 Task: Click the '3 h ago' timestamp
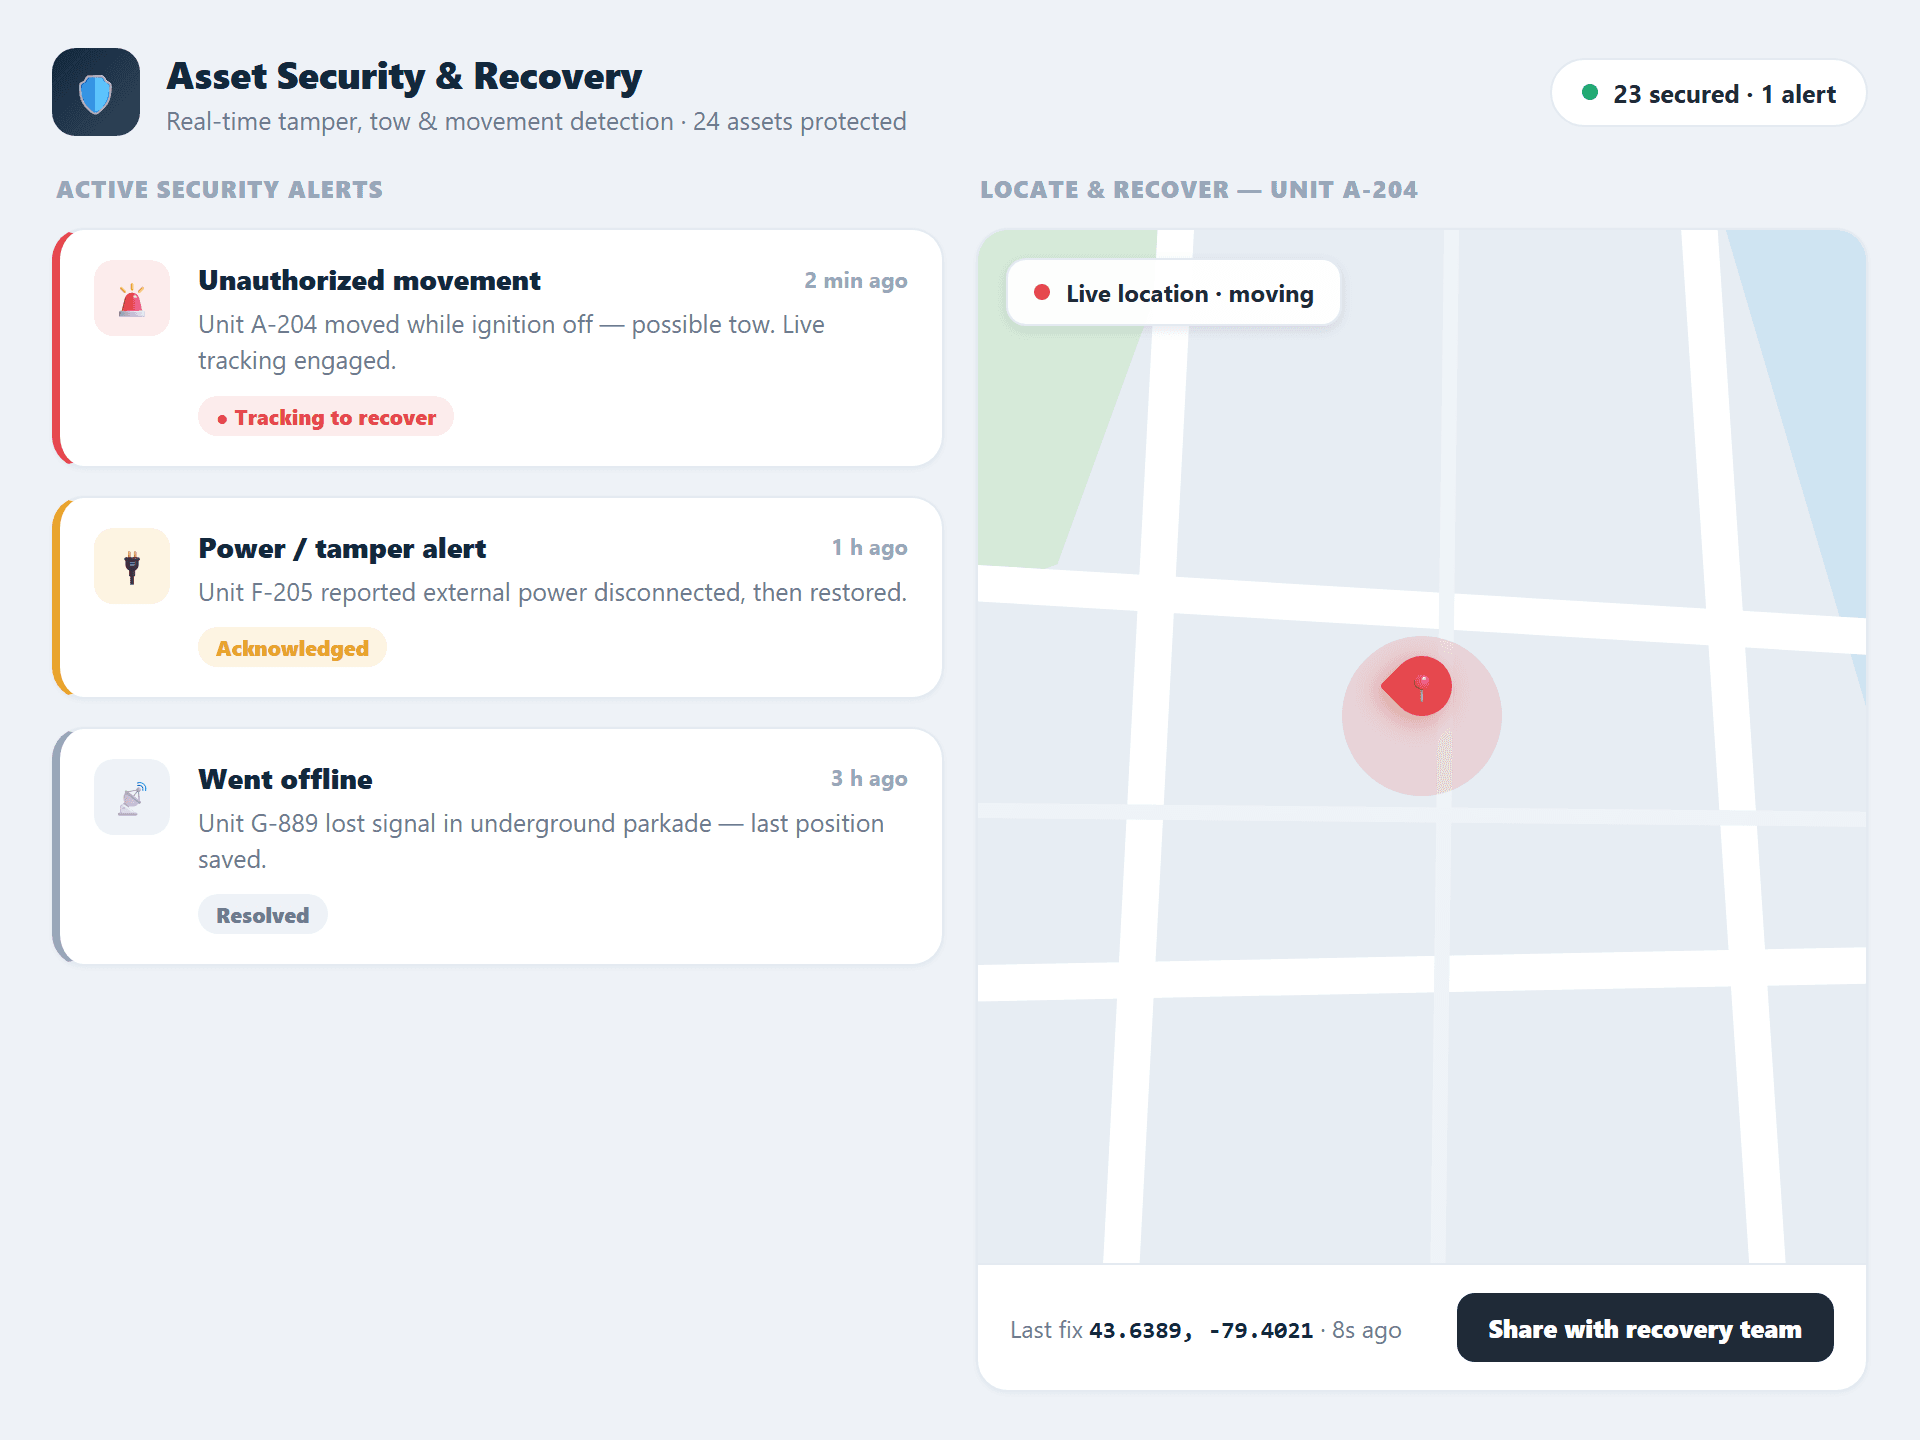(870, 779)
